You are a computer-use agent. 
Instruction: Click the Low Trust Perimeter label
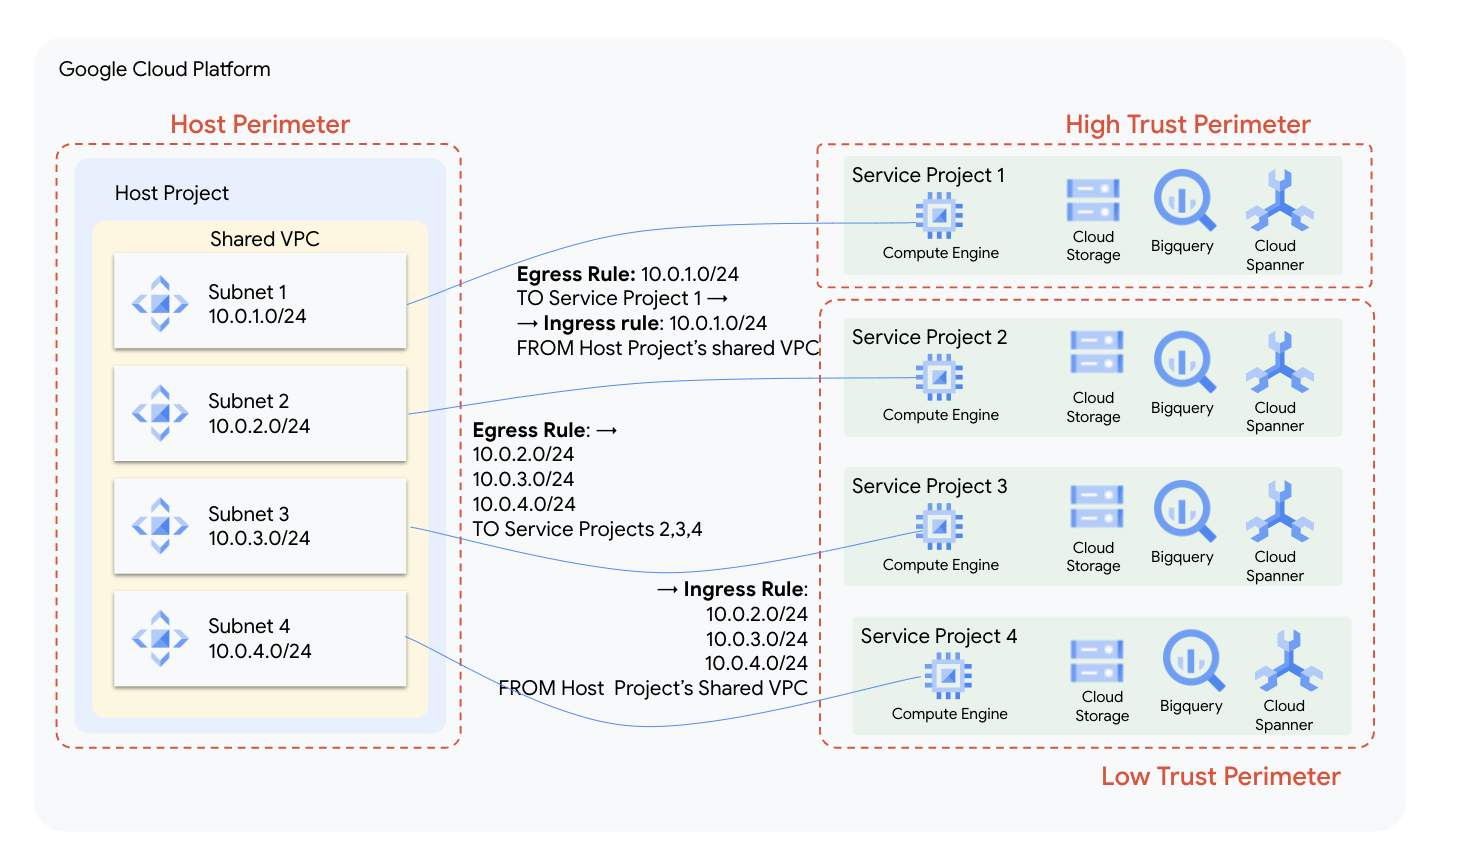(1221, 776)
